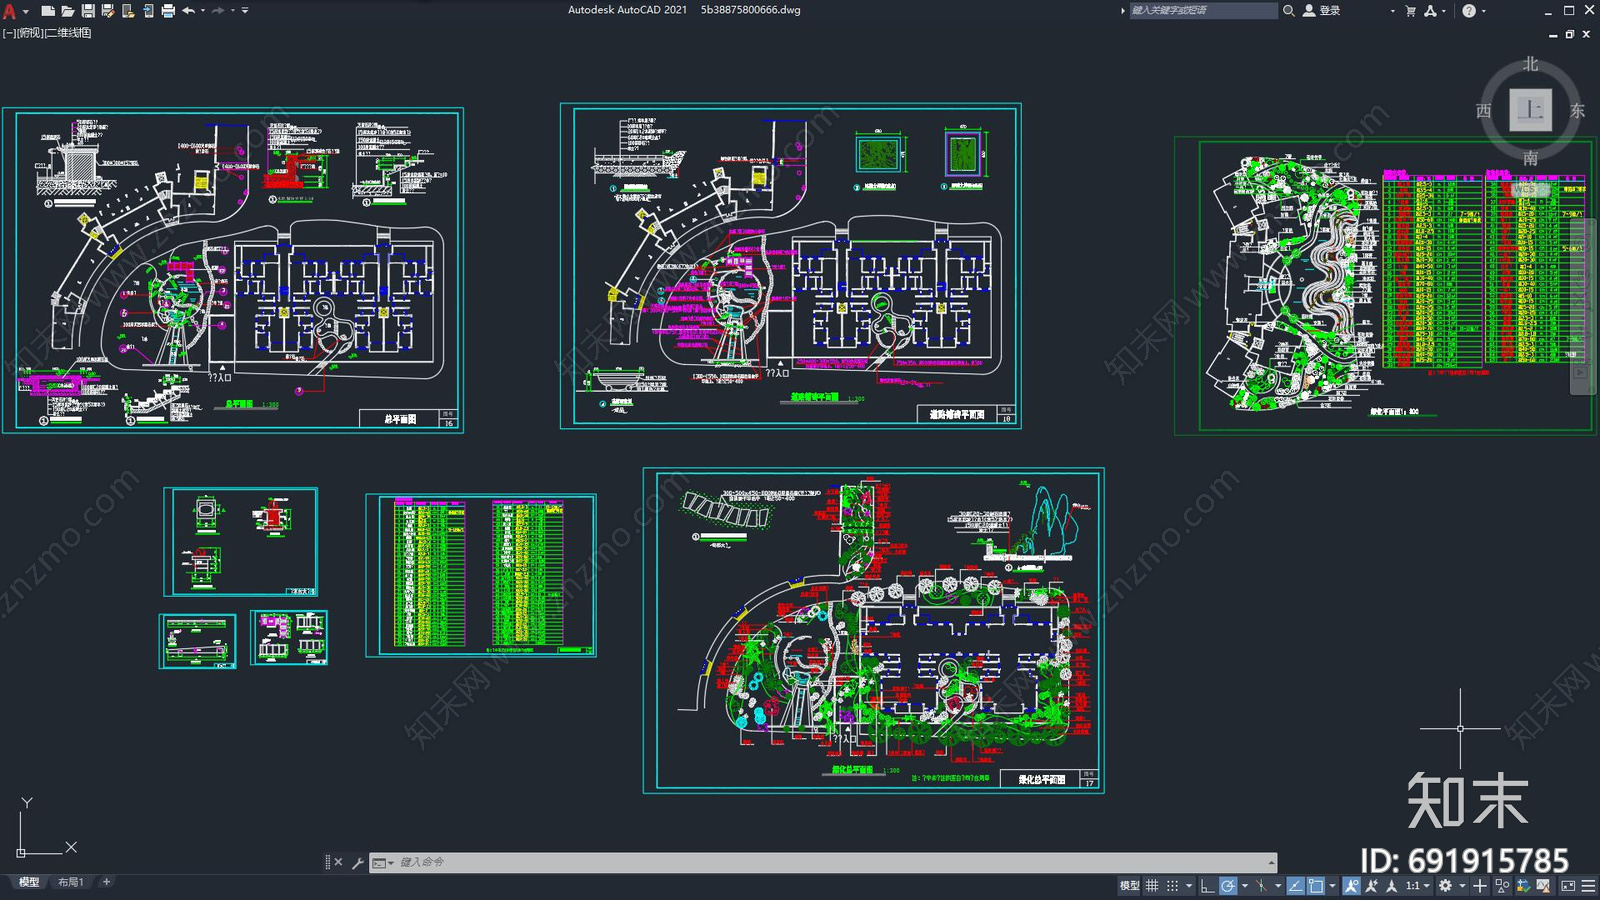Screen dimensions: 1600x900
Task: Open the status bar Customization menu icon
Action: point(1588,886)
